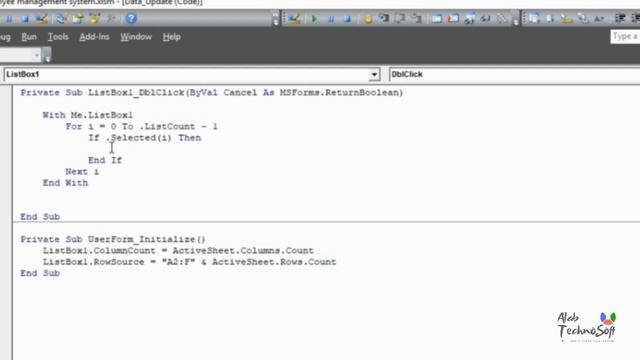
Task: Click 'End Sub' below the End With line
Action: pyautogui.click(x=40, y=217)
